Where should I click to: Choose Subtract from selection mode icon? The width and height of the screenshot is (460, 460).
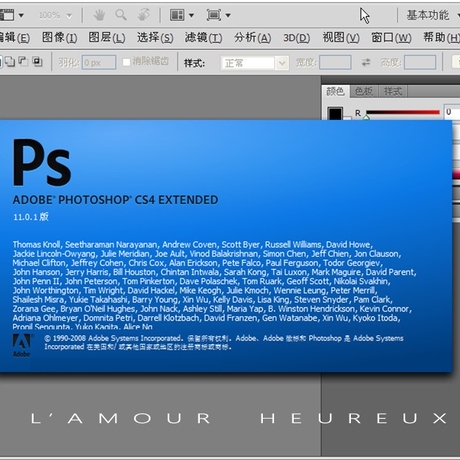click(23, 62)
